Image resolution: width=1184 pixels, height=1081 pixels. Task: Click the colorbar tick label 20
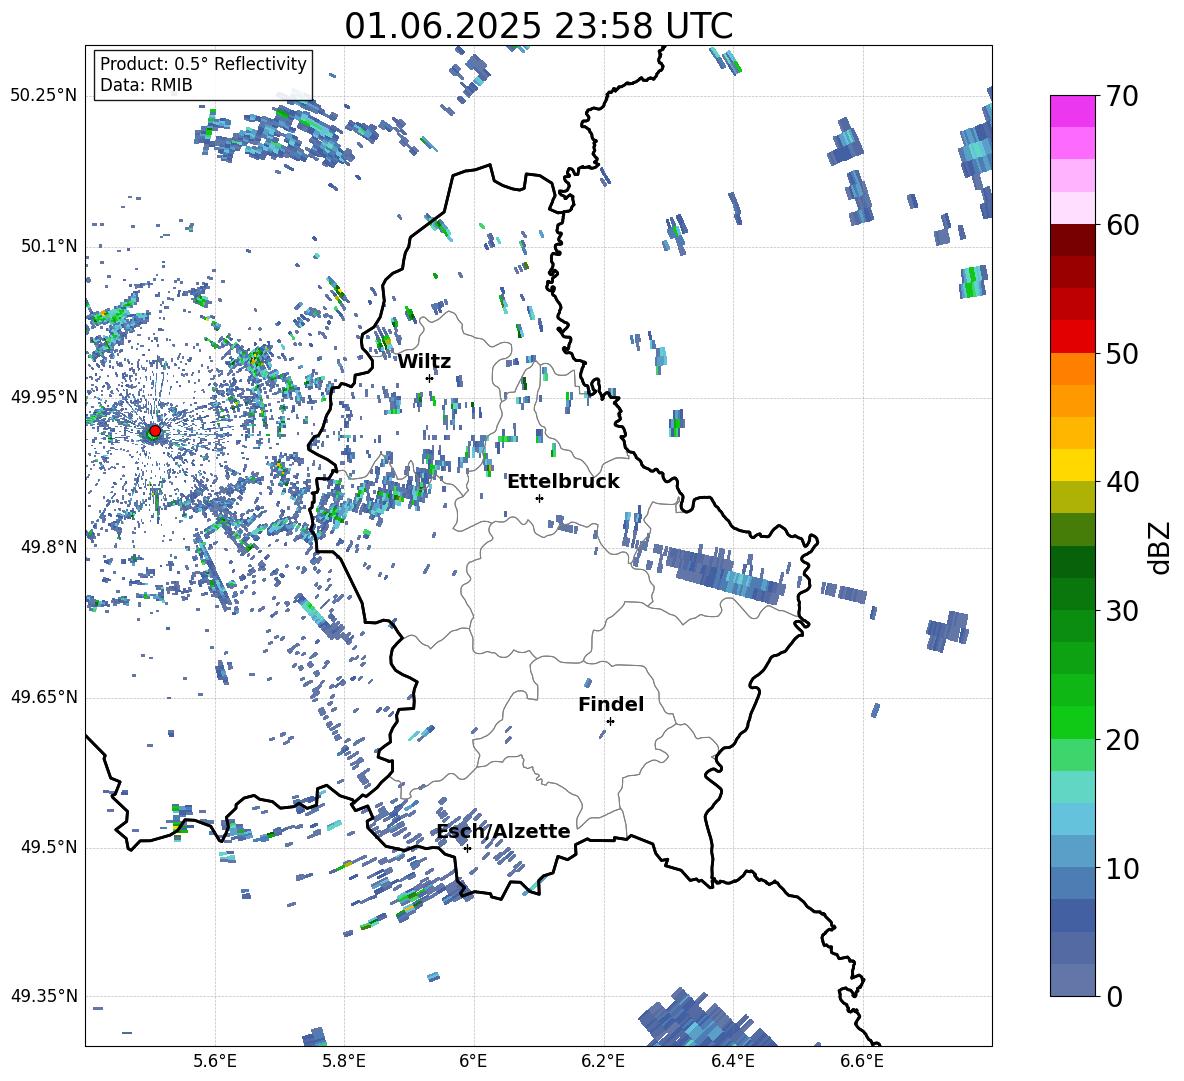tap(1121, 740)
